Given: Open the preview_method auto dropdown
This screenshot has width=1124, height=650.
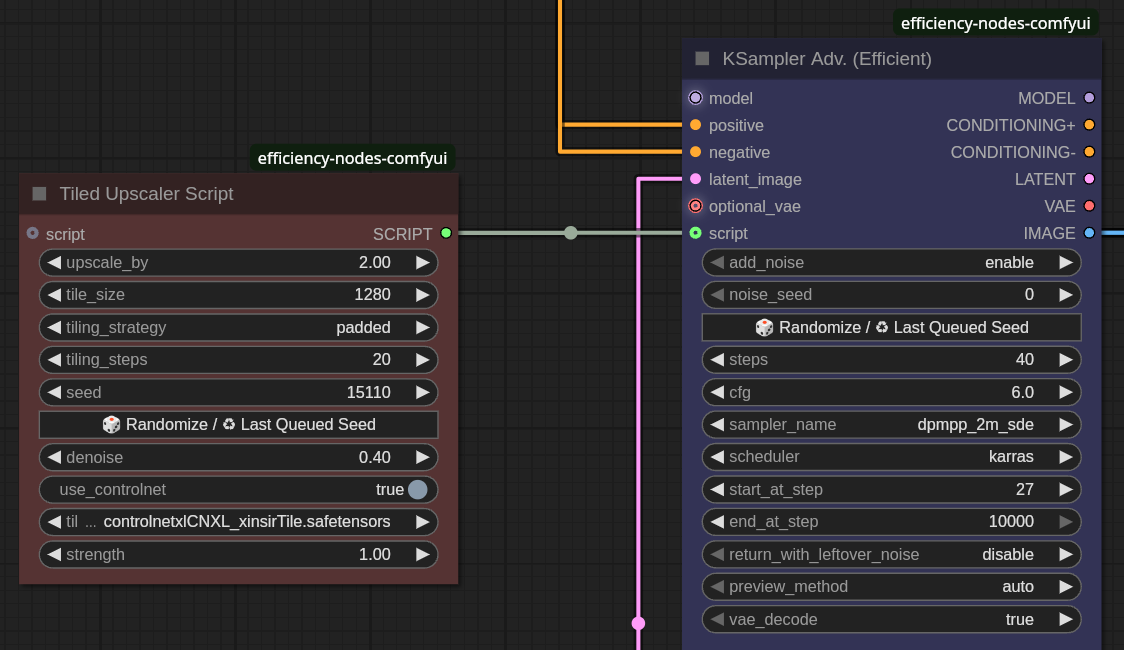Looking at the screenshot, I should 891,586.
